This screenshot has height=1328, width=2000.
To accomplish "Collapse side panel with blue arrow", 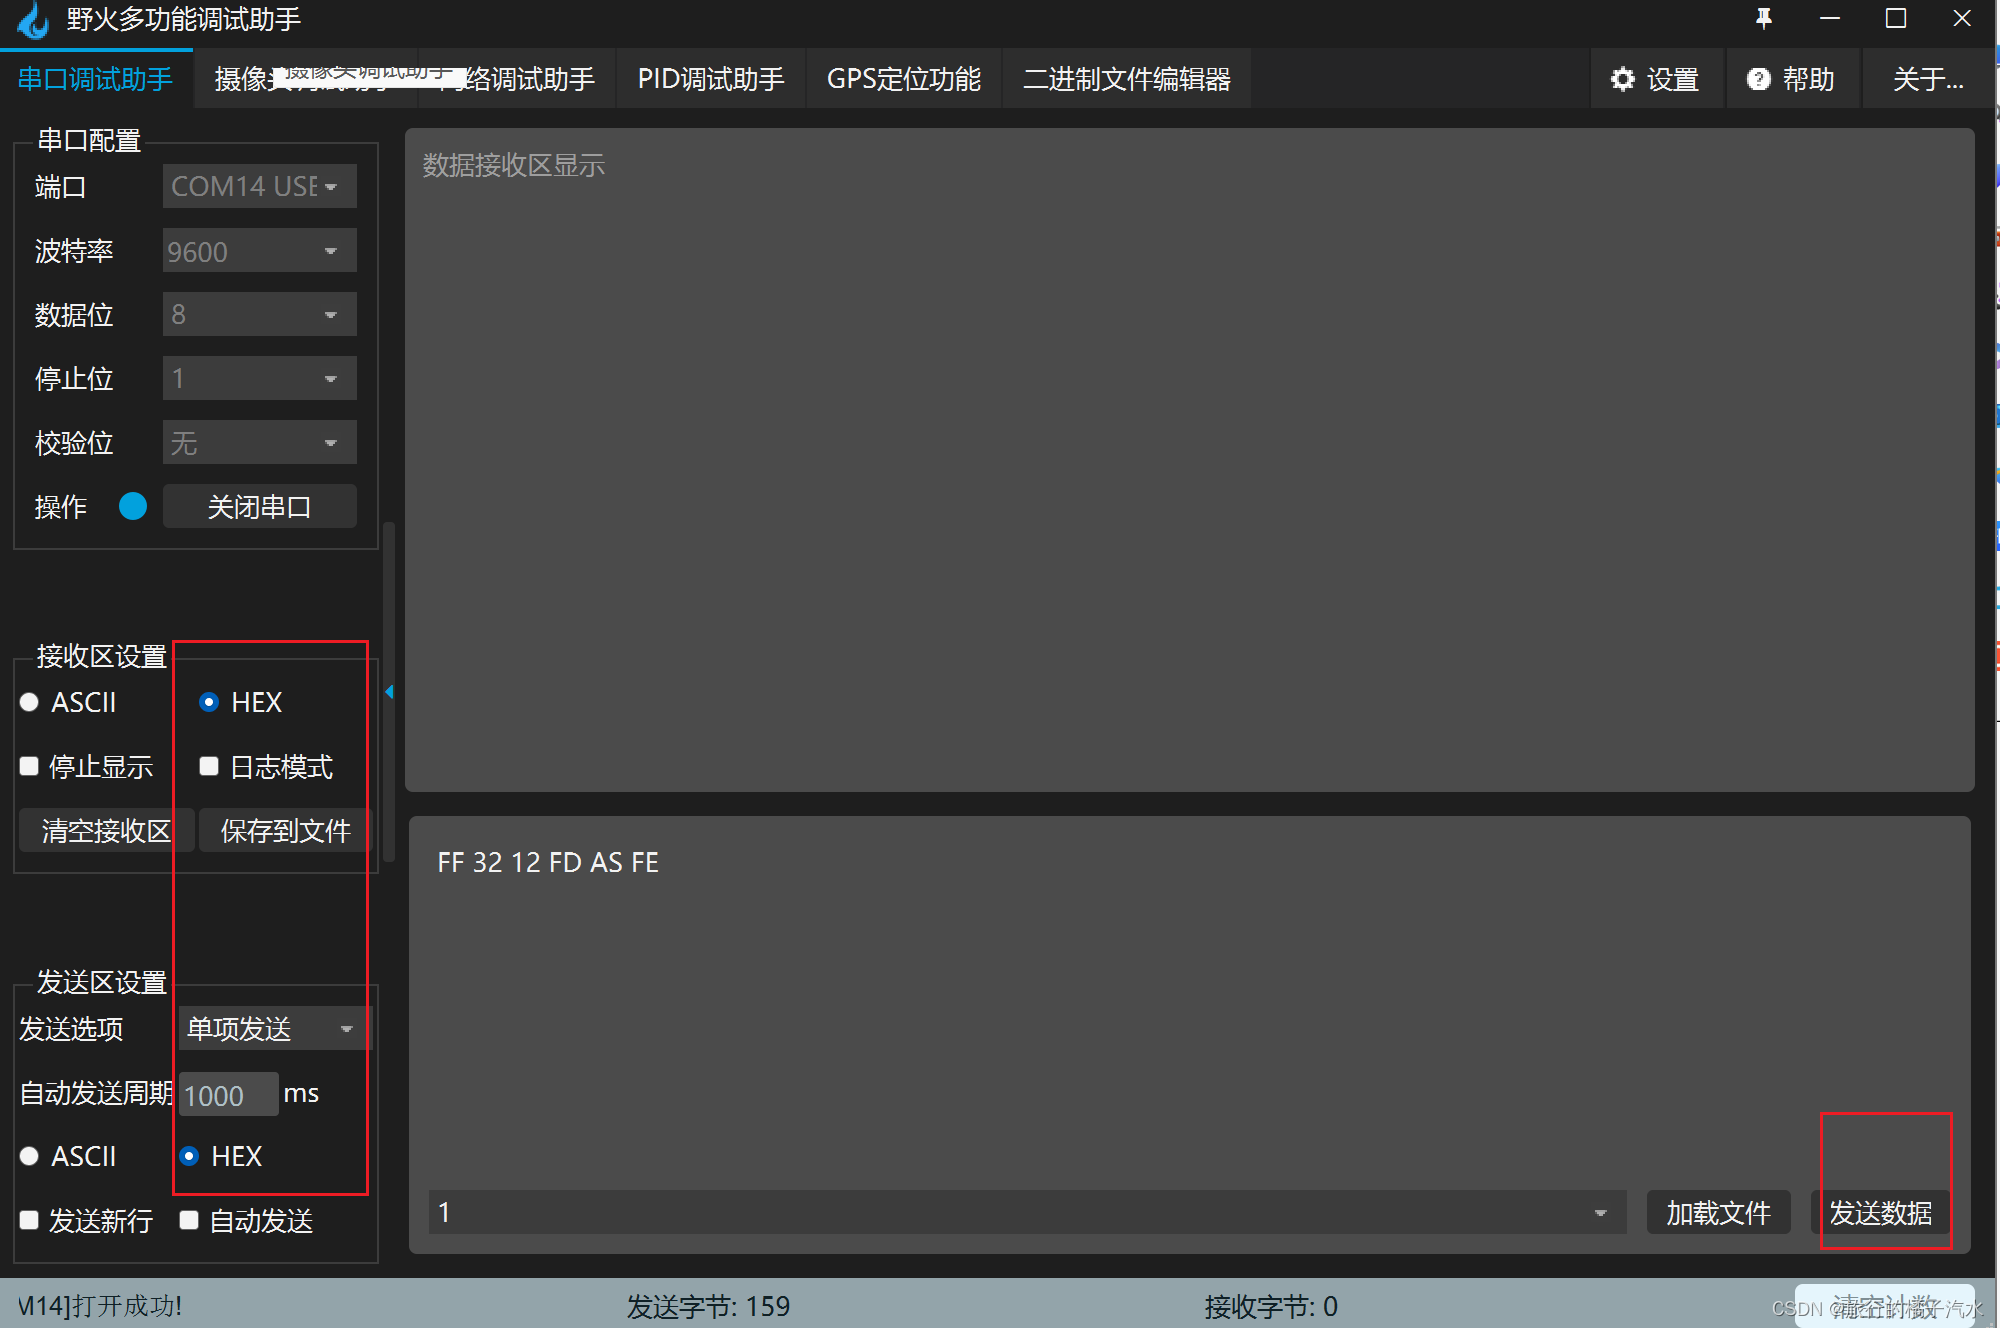I will 389,692.
